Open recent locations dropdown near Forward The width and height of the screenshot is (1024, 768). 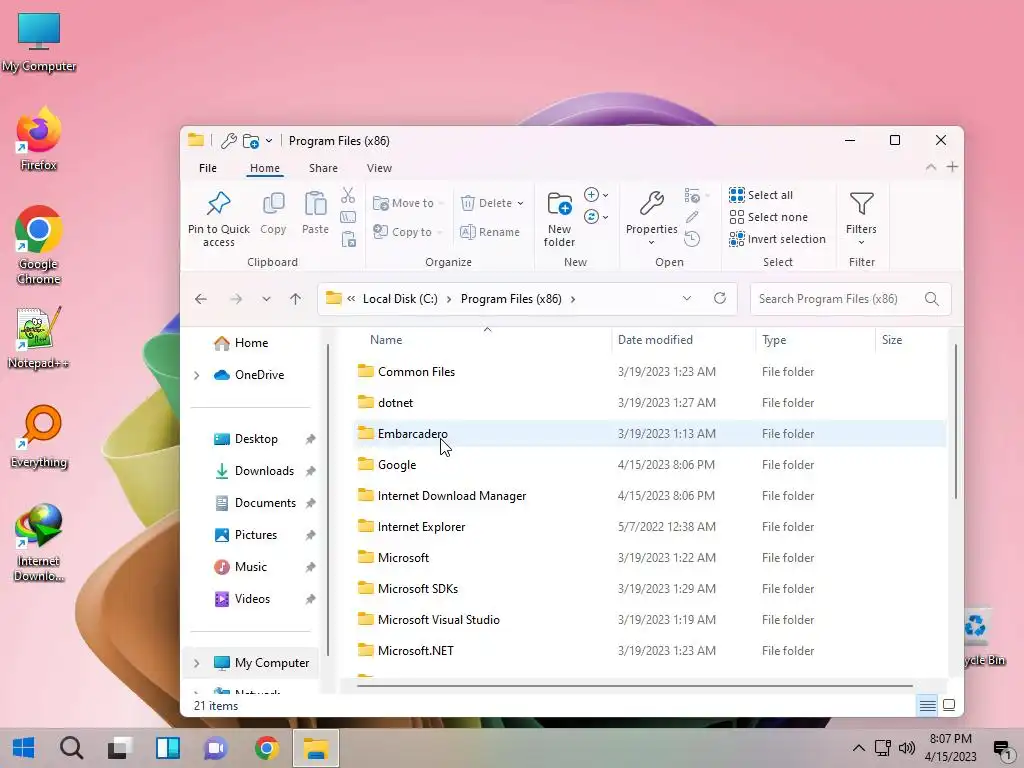click(x=266, y=299)
